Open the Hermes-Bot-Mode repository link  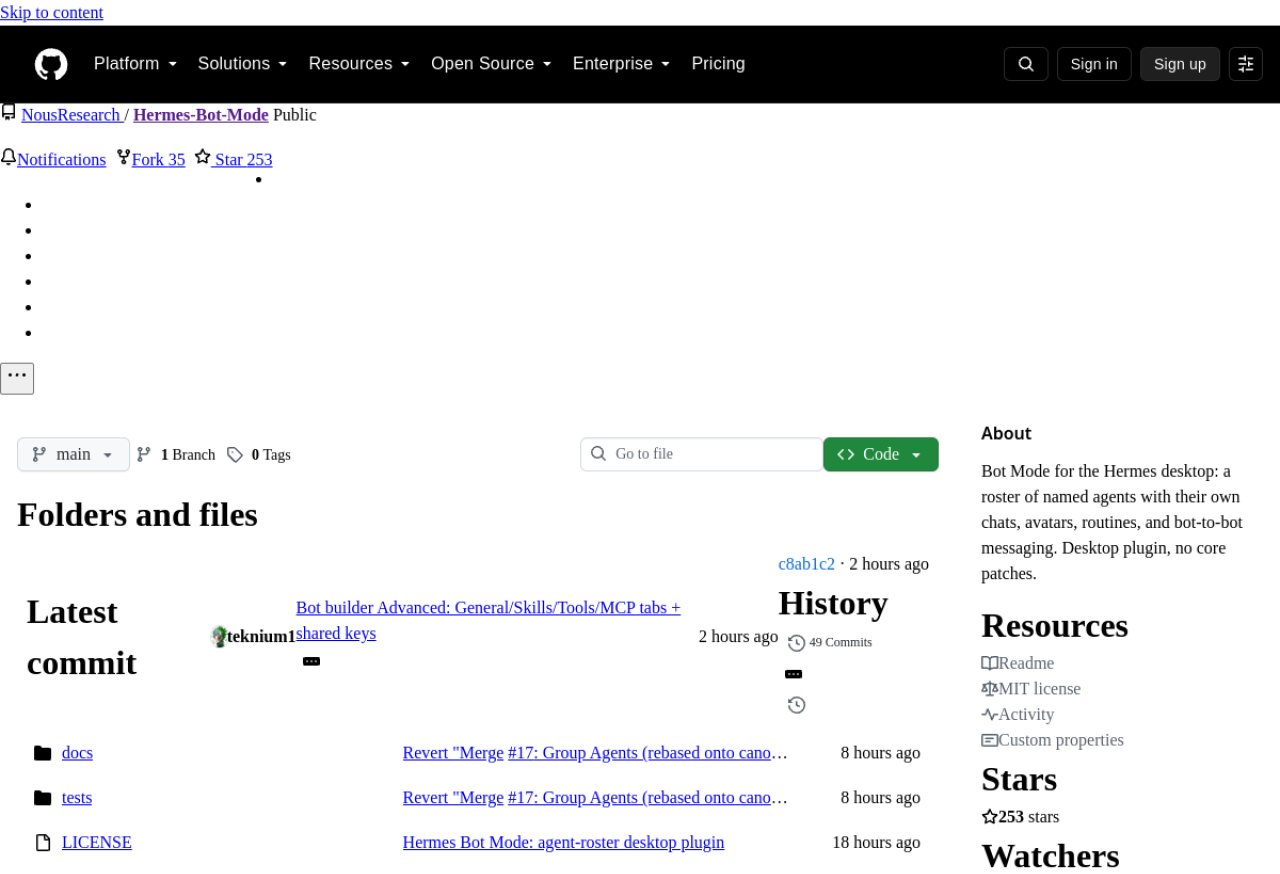[x=201, y=115]
